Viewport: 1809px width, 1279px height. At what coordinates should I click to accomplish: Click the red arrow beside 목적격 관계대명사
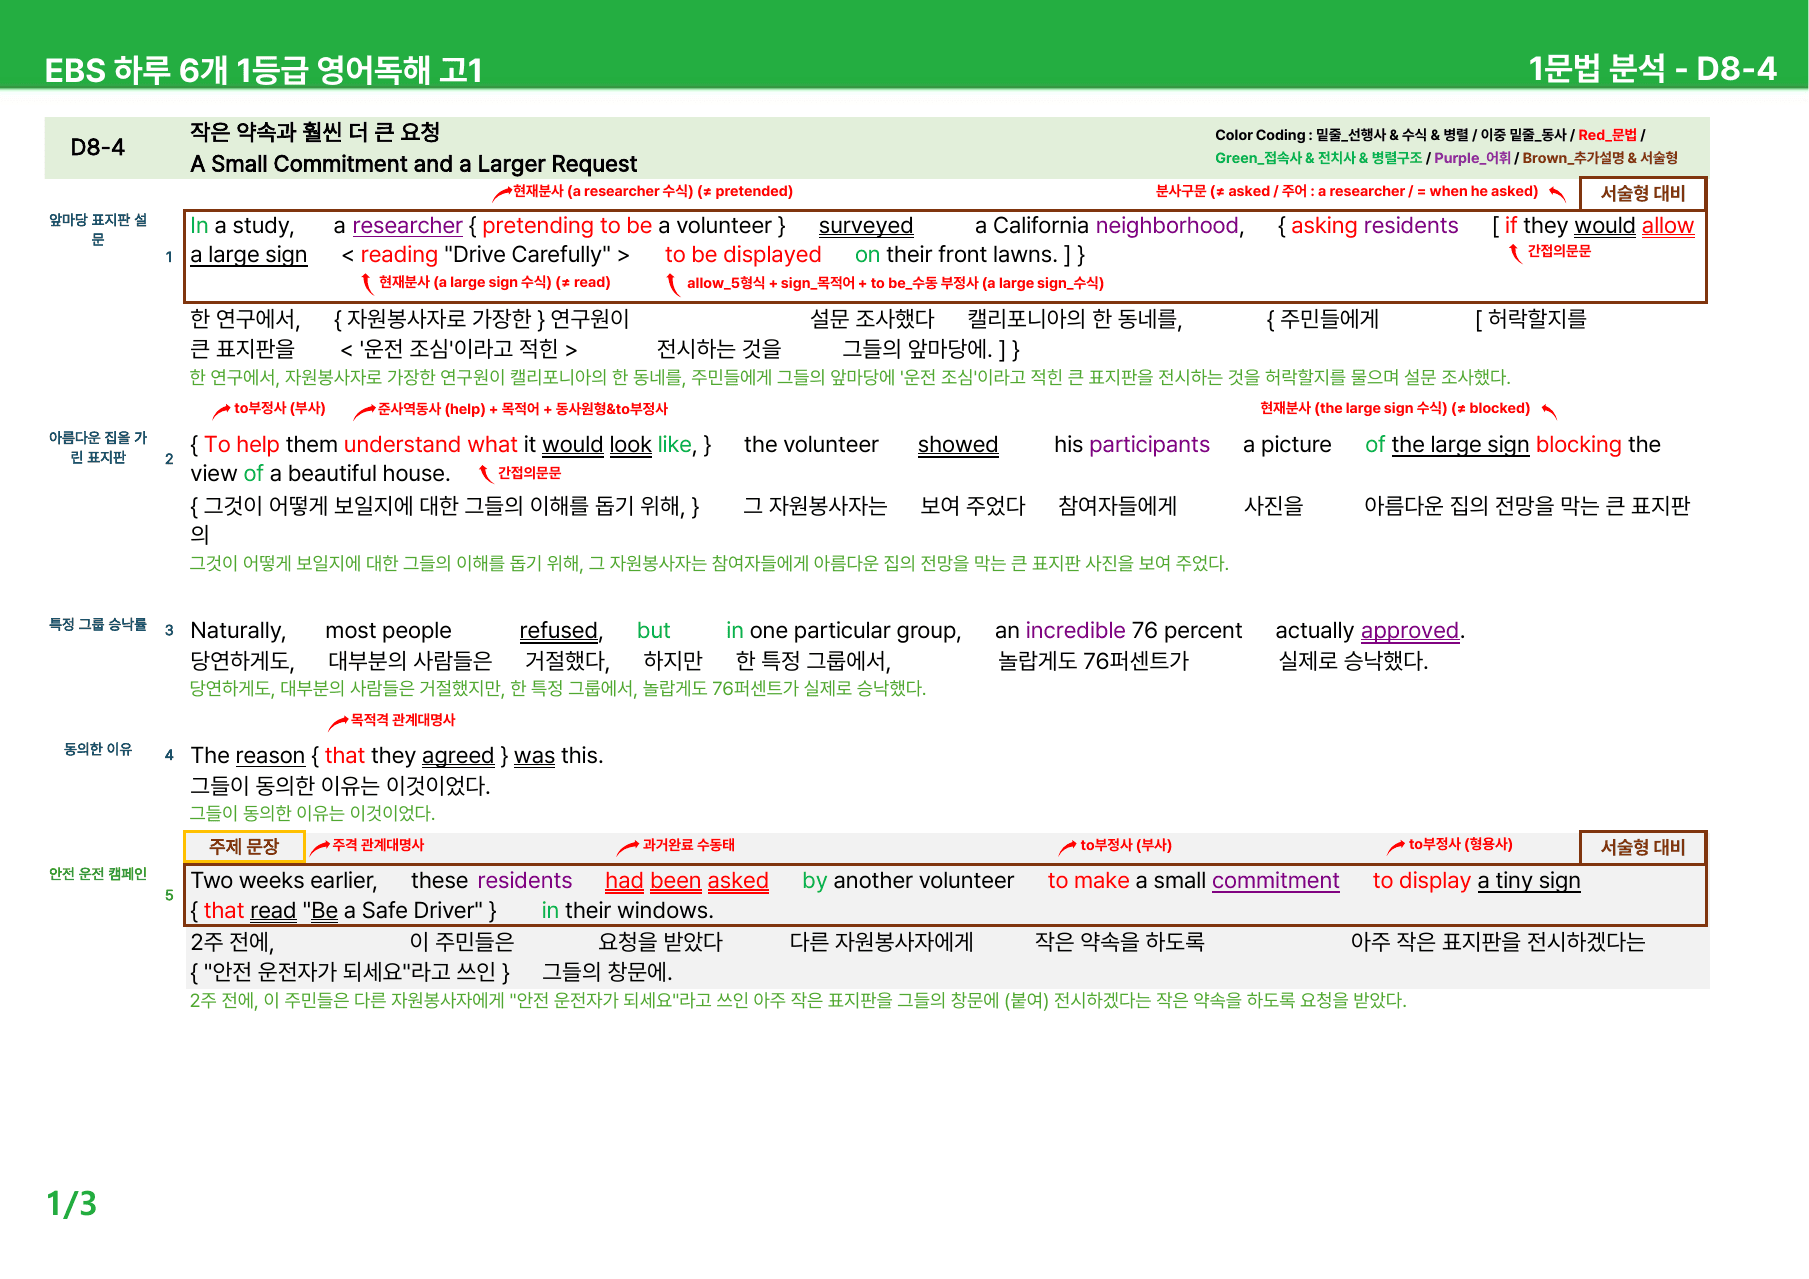[x=339, y=722]
